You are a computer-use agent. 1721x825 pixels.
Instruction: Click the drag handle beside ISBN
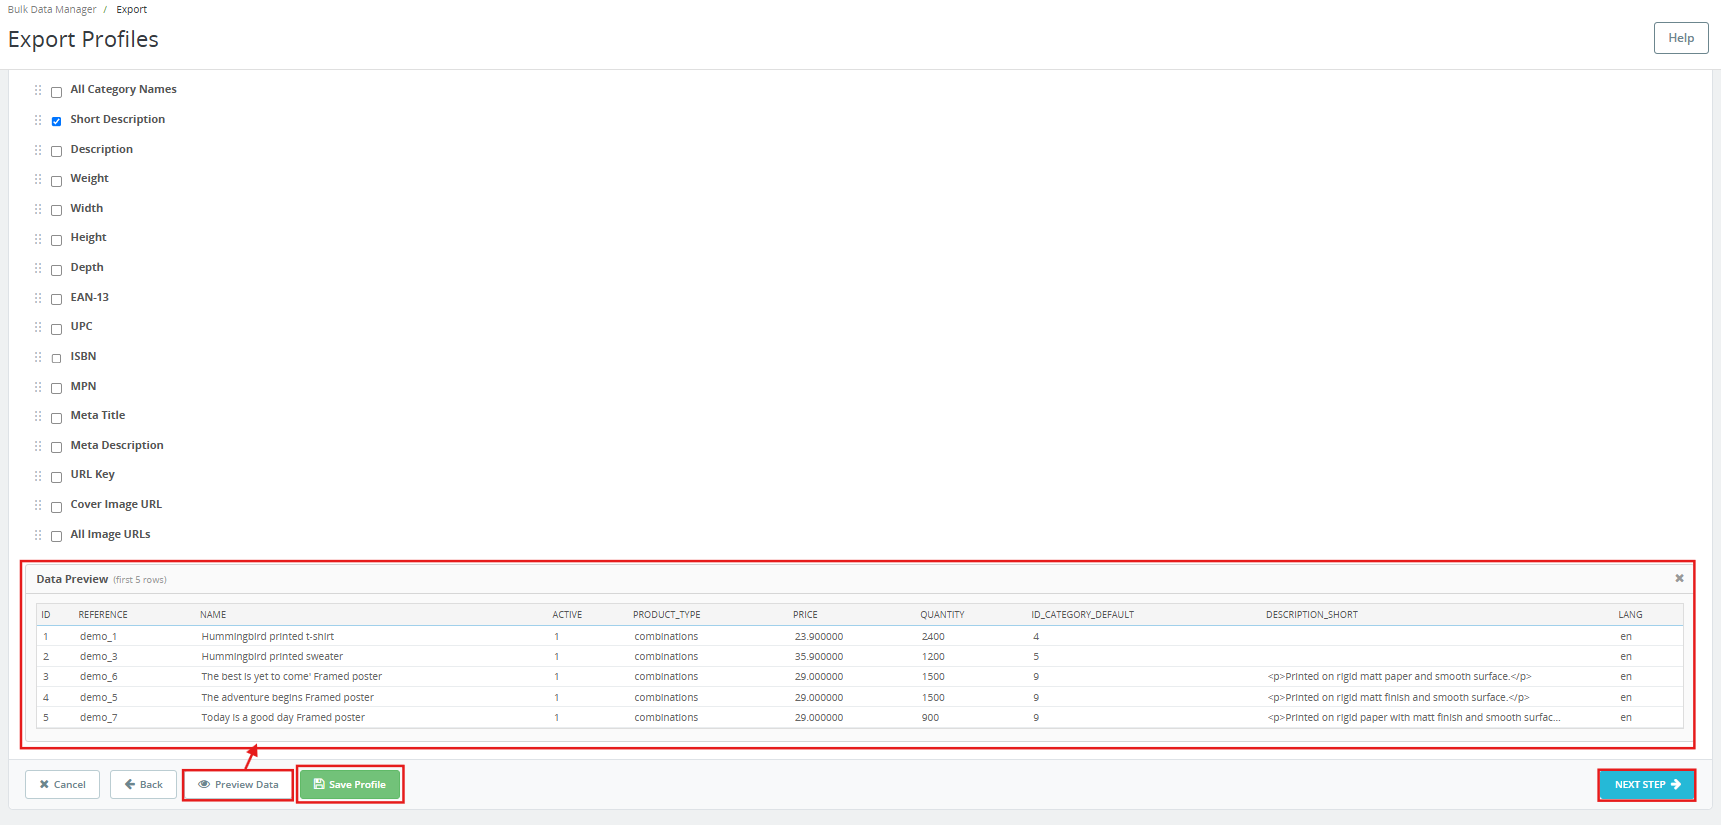(38, 357)
